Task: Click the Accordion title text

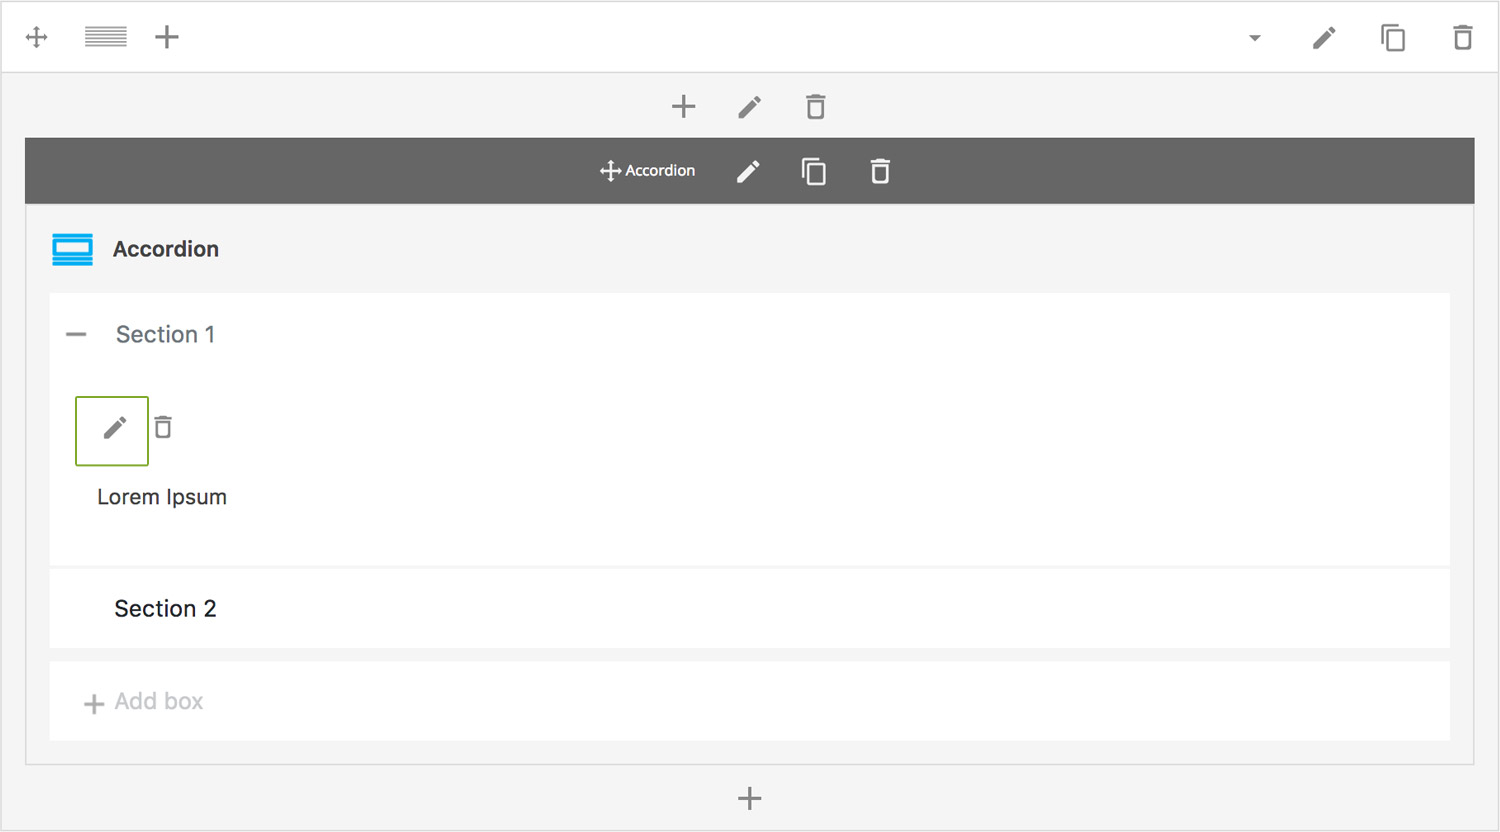Action: tap(166, 249)
